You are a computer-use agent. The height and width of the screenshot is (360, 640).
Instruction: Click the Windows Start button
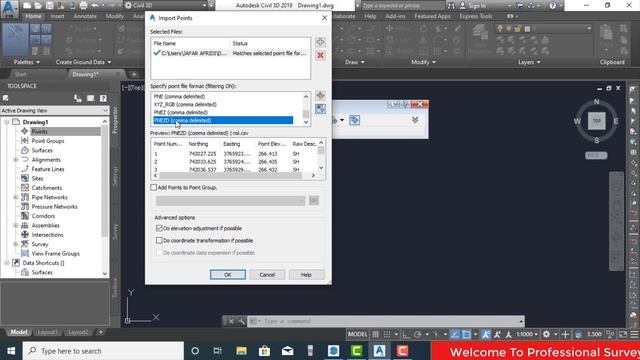[x=11, y=351]
